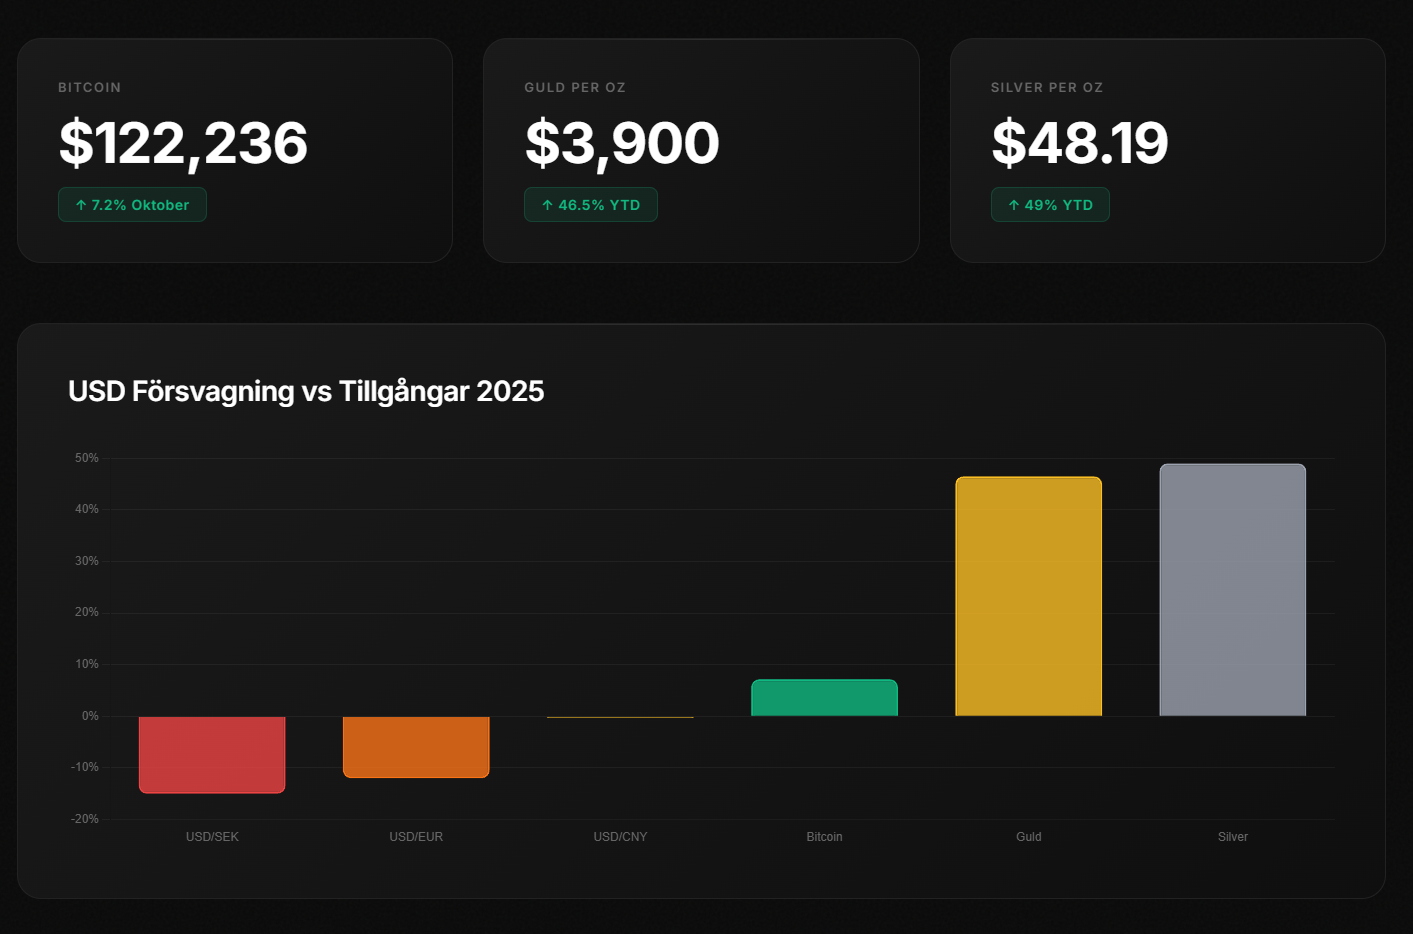Select the 46.5% YTD badge
Image resolution: width=1413 pixels, height=934 pixels.
(591, 205)
